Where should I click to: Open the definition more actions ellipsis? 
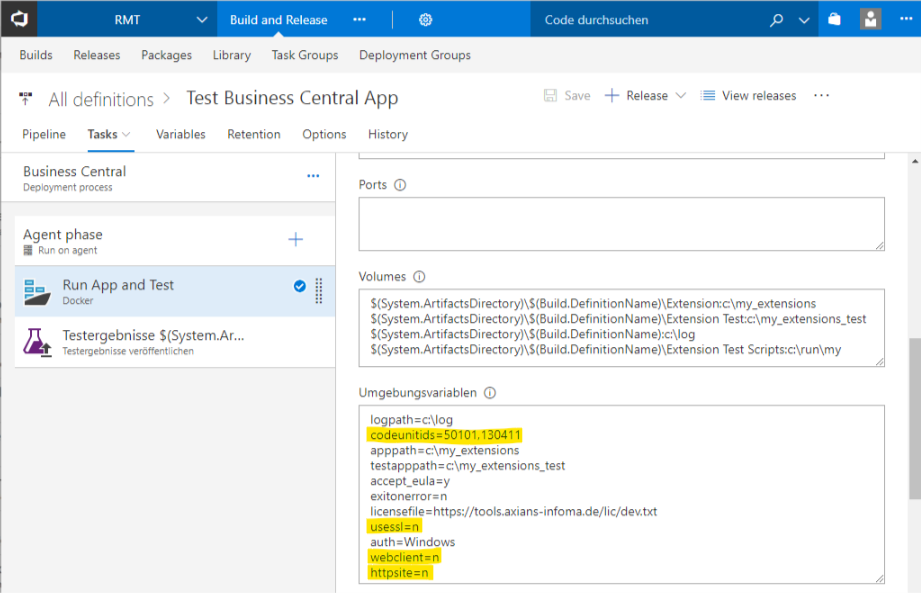tap(821, 96)
